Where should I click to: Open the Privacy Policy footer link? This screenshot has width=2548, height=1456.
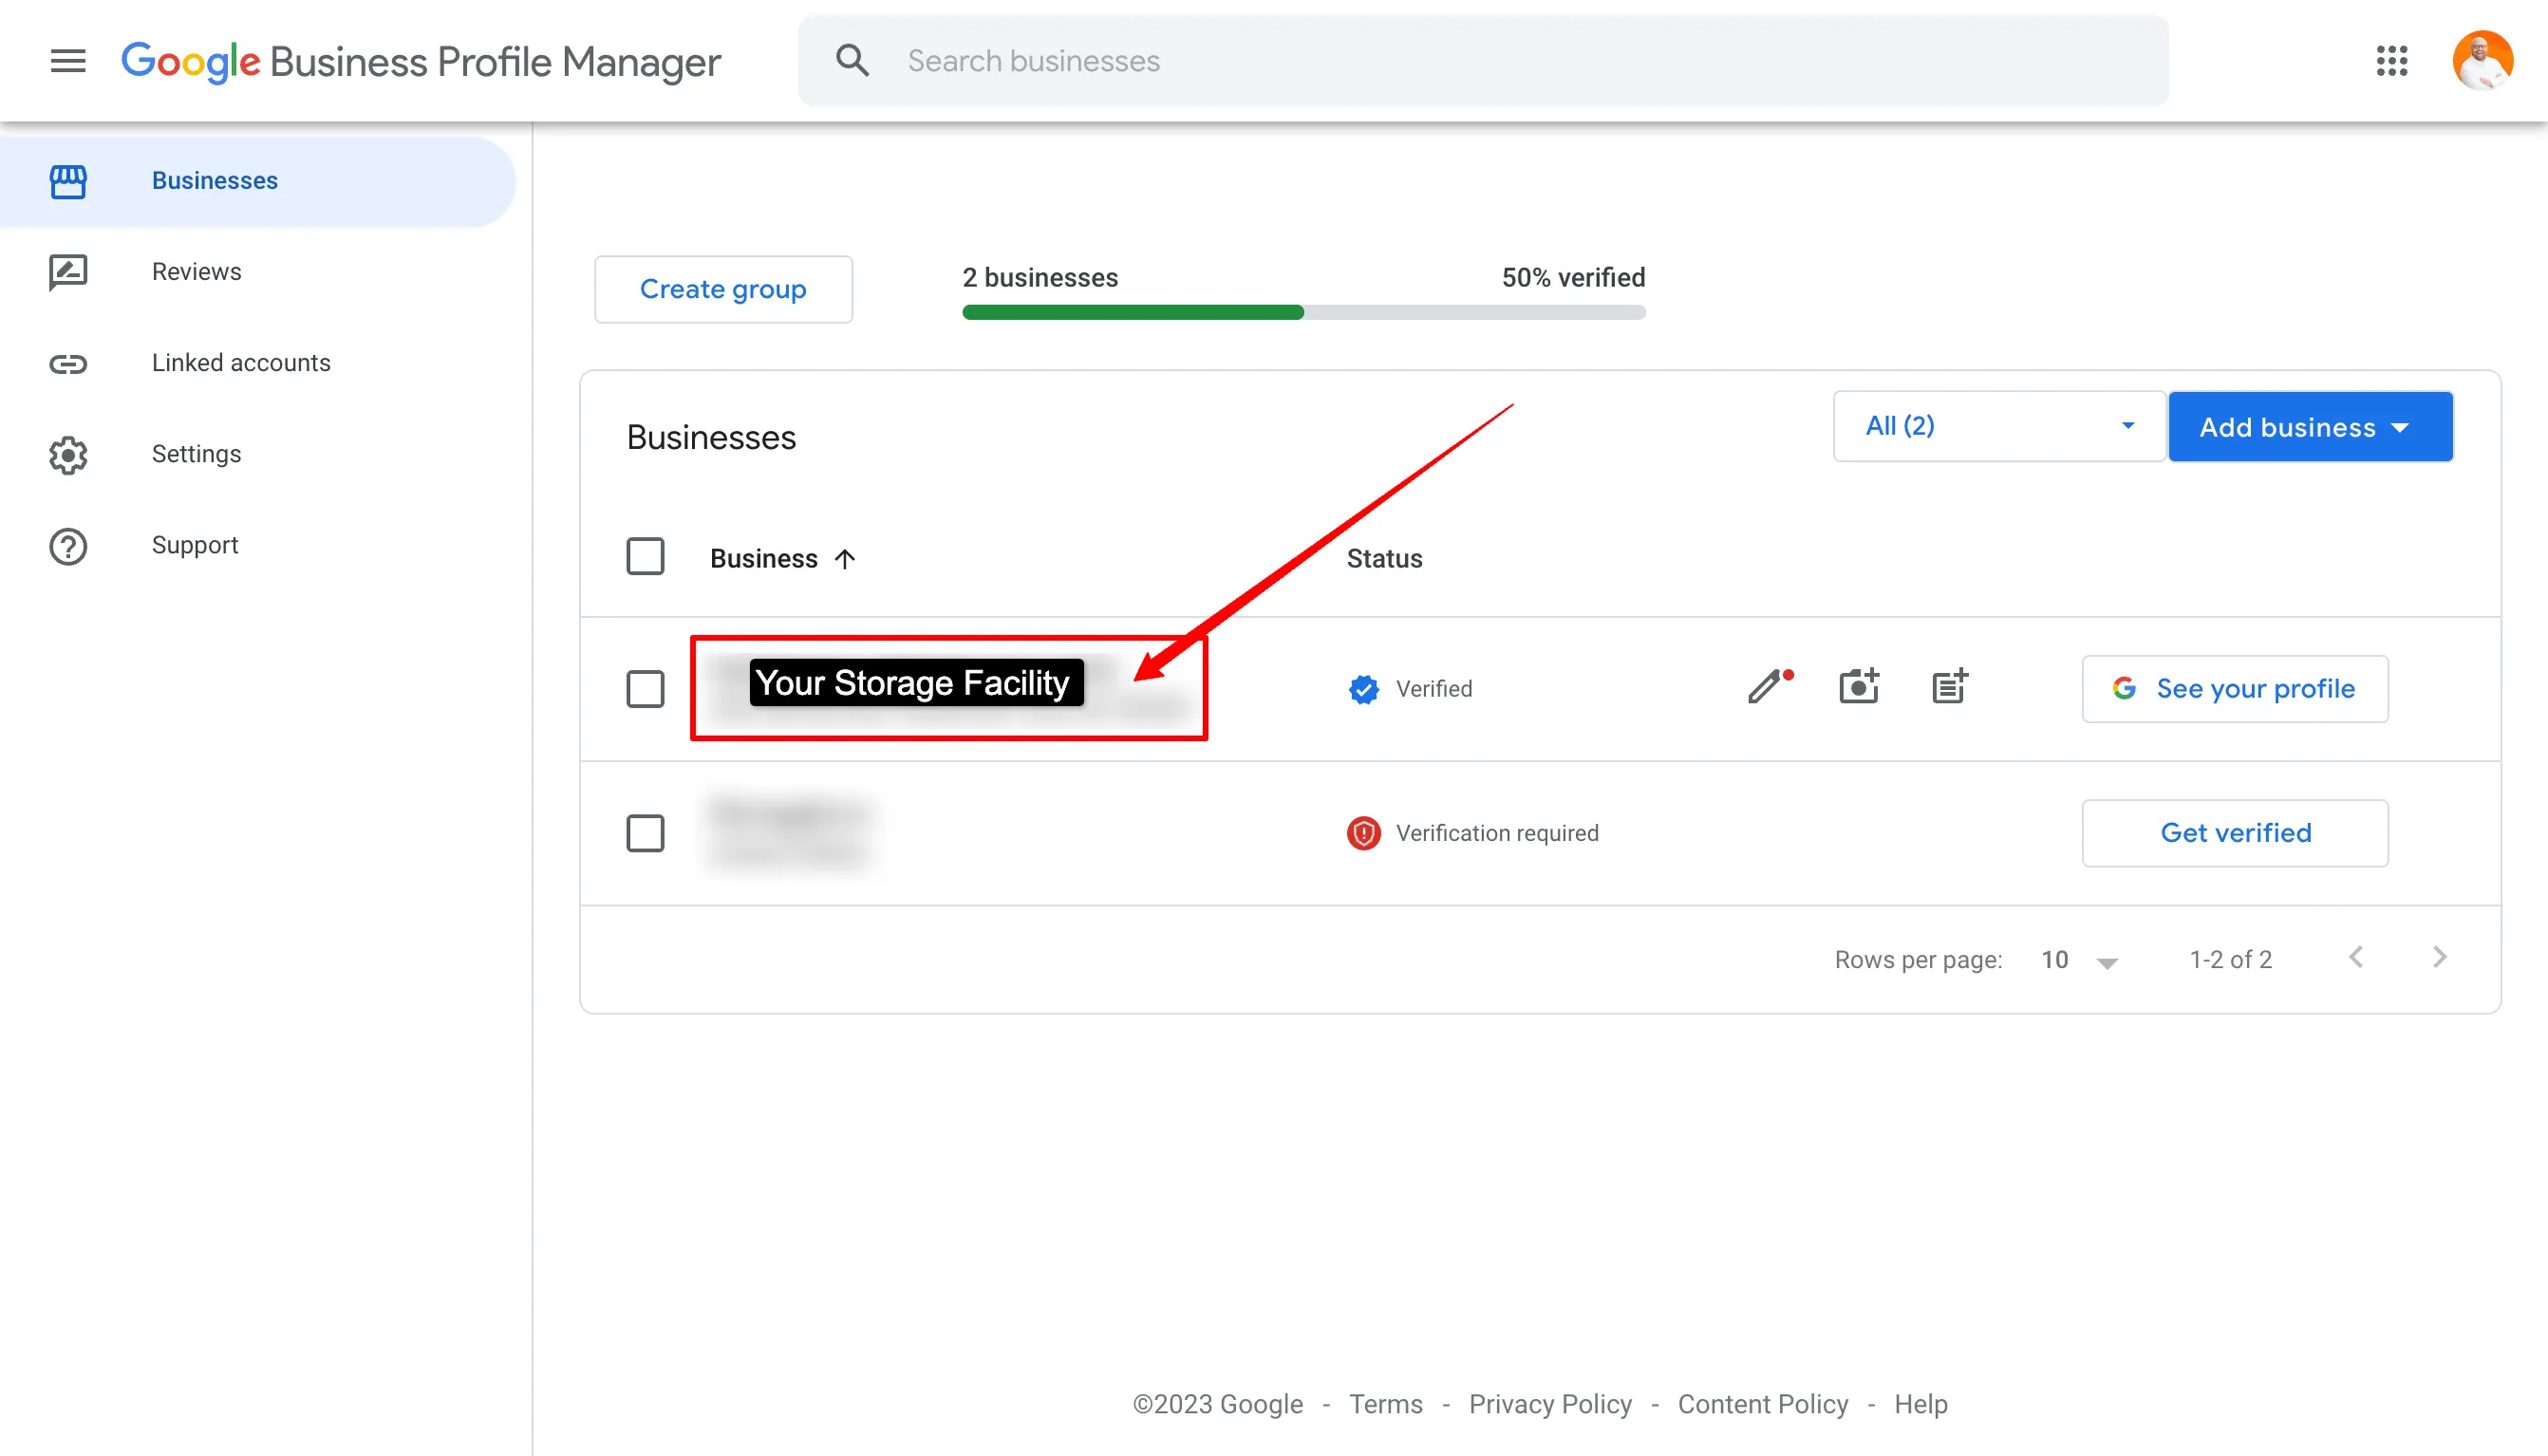tap(1550, 1404)
